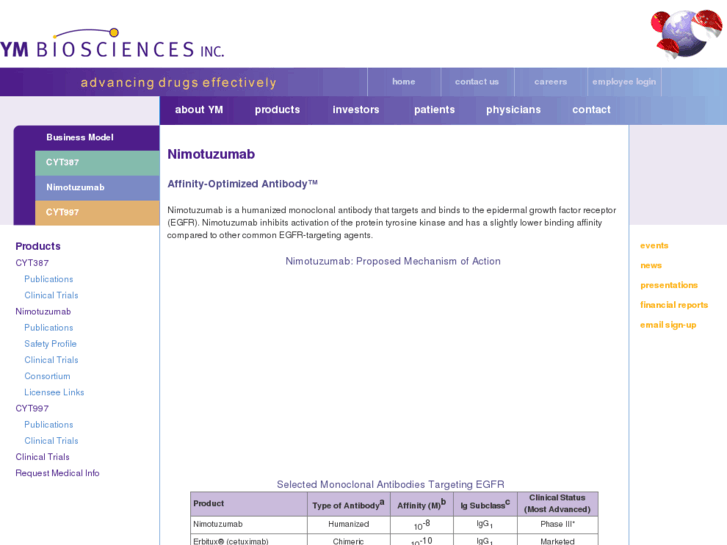727x545 pixels.
Task: Open the contact us link
Action: click(x=477, y=82)
